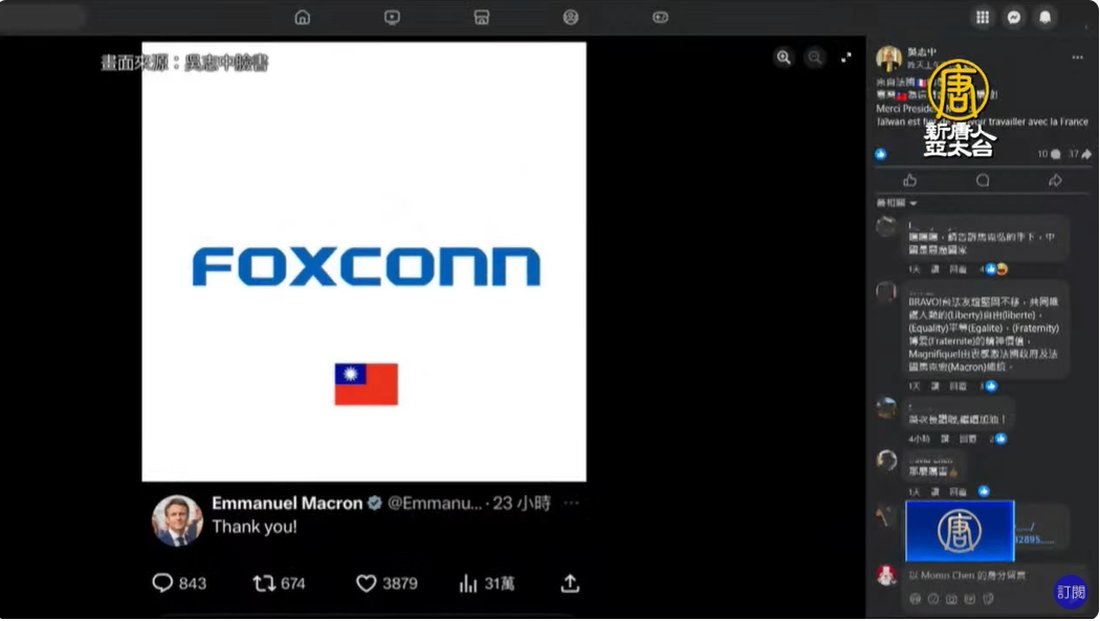Open the Groups icon in top bar
Image resolution: width=1100 pixels, height=621 pixels.
[571, 18]
